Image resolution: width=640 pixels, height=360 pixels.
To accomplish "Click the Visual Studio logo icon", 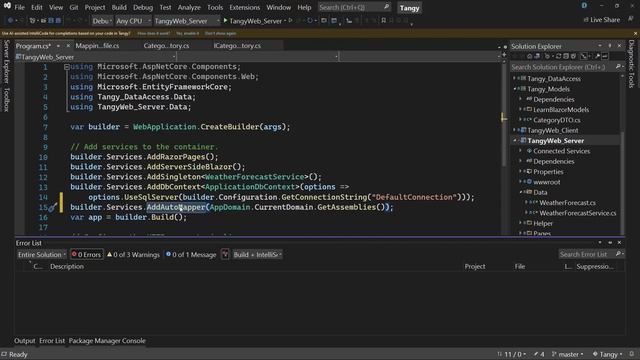I will point(7,6).
